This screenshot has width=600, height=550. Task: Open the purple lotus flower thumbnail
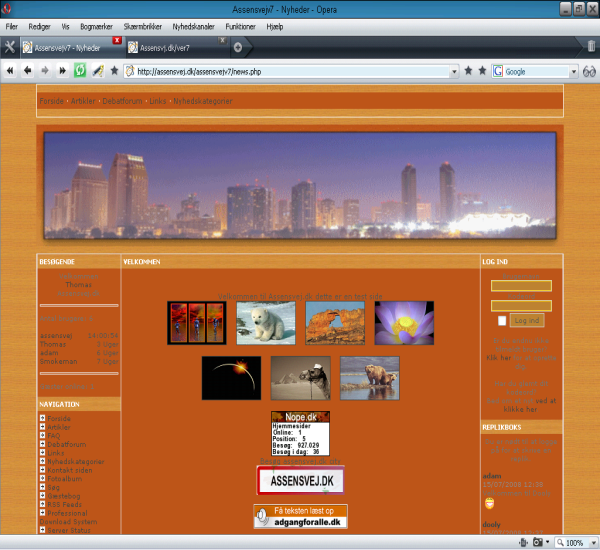[x=404, y=323]
